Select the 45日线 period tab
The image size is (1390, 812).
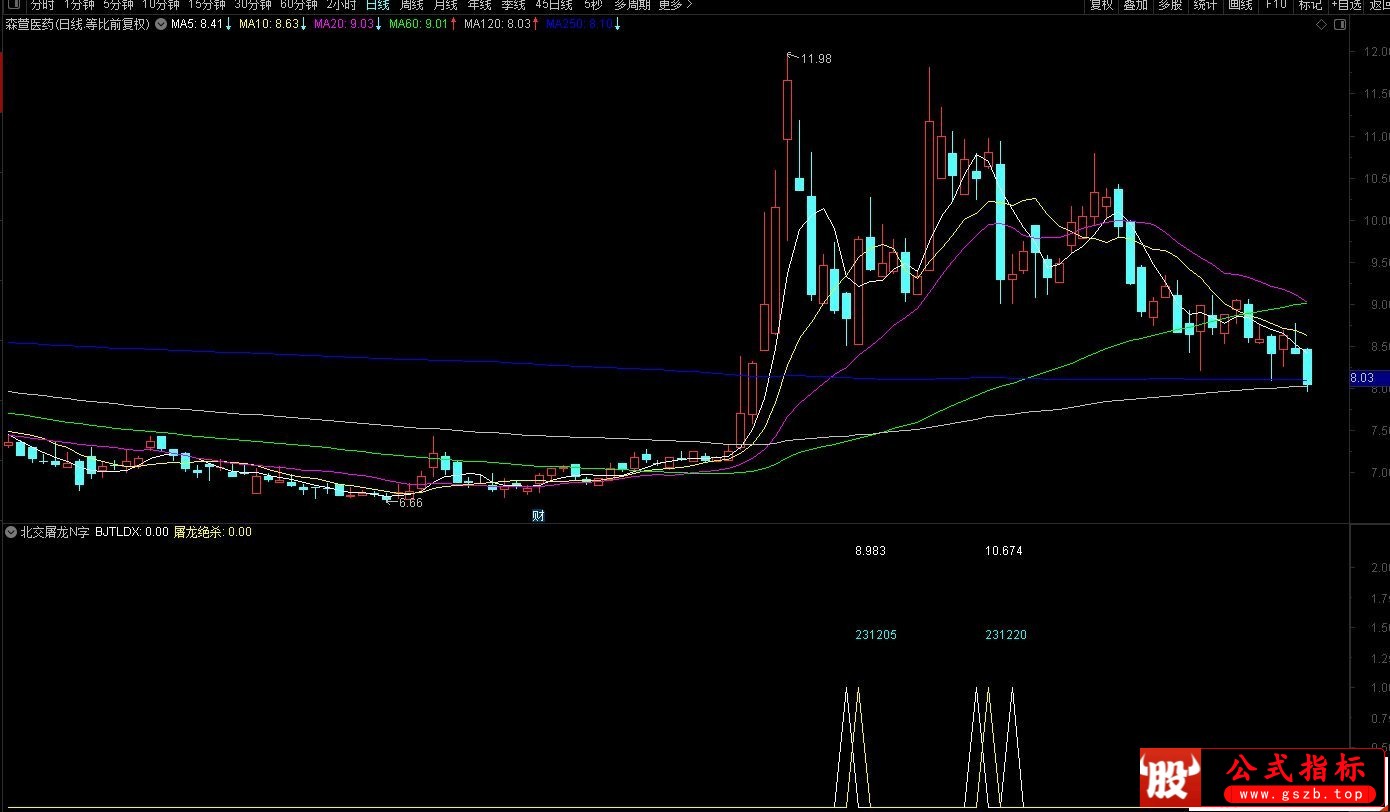[x=554, y=4]
